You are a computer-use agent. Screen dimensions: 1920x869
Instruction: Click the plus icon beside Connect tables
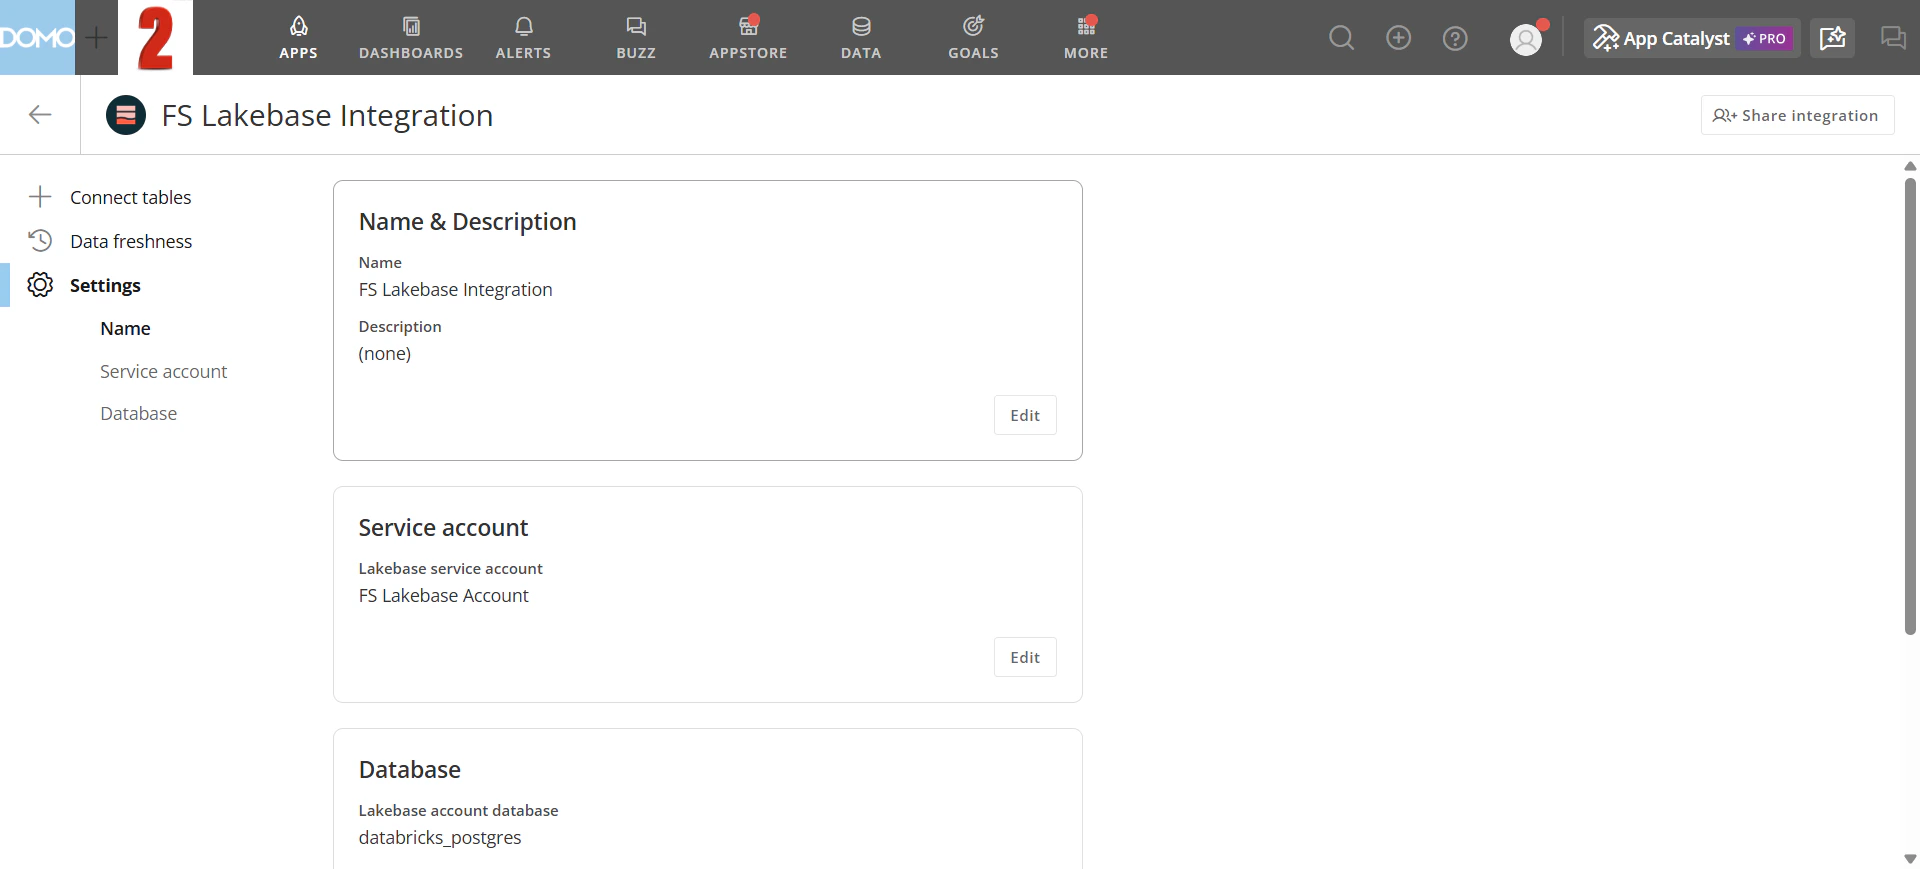pos(40,197)
